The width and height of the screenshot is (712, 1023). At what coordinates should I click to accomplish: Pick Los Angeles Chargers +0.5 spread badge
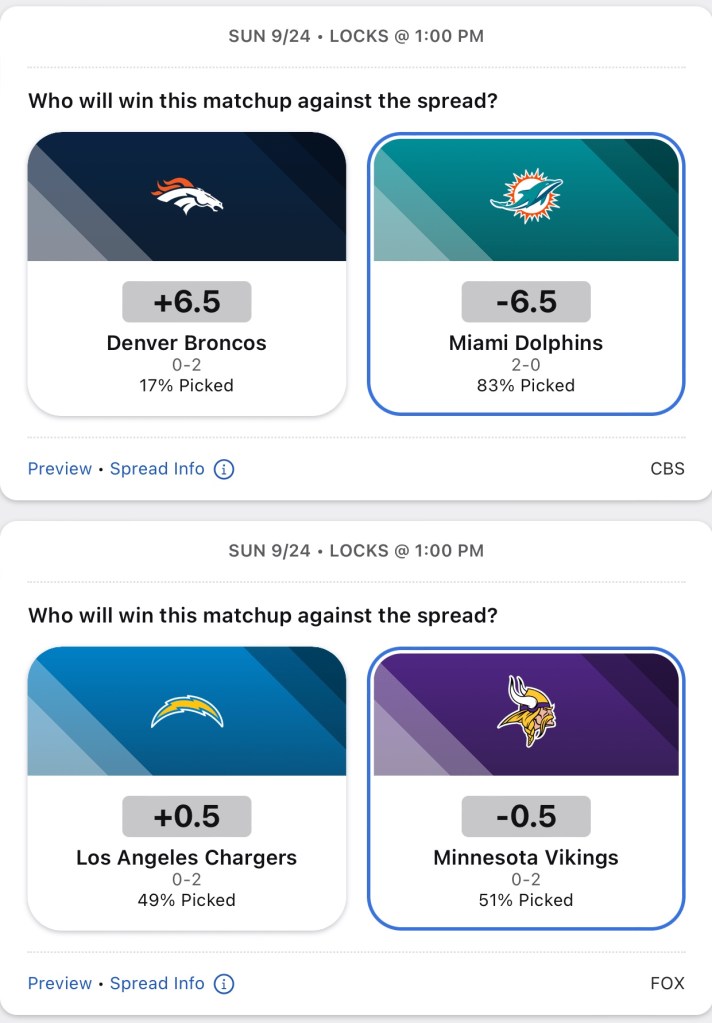click(187, 817)
